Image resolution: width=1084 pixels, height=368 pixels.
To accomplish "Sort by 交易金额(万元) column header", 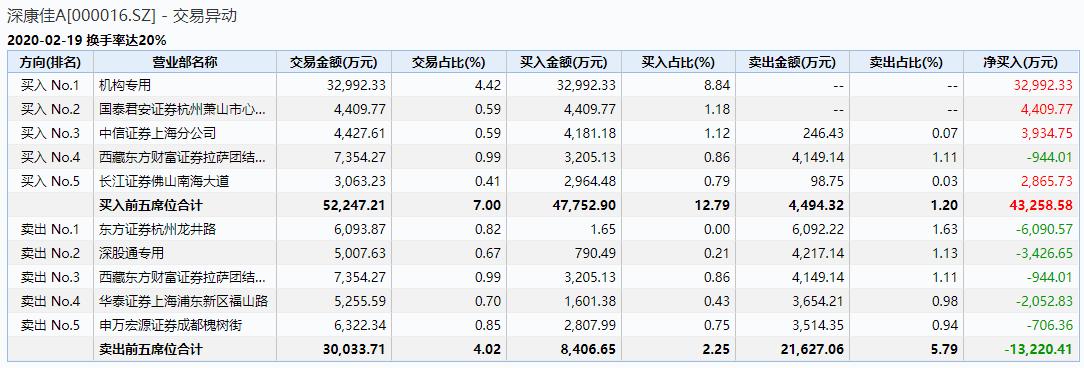I will pos(334,62).
